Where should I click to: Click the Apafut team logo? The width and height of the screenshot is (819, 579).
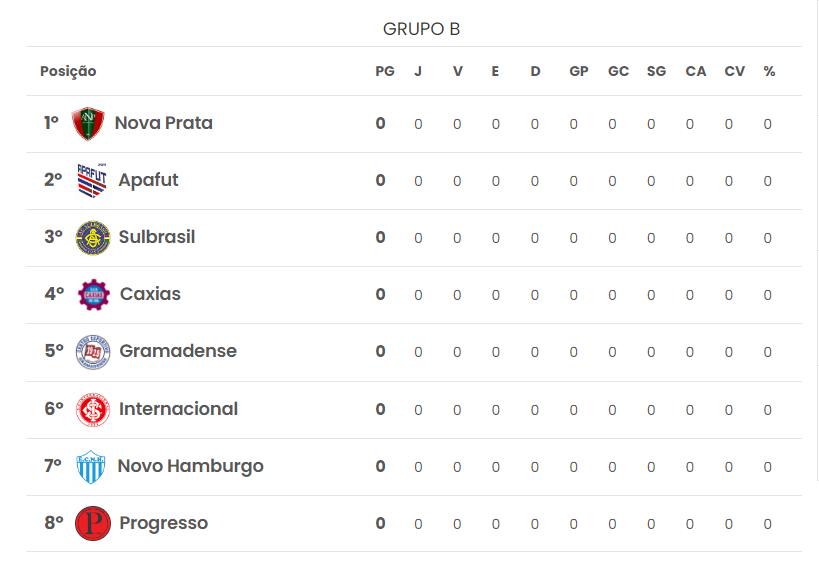[x=92, y=181]
